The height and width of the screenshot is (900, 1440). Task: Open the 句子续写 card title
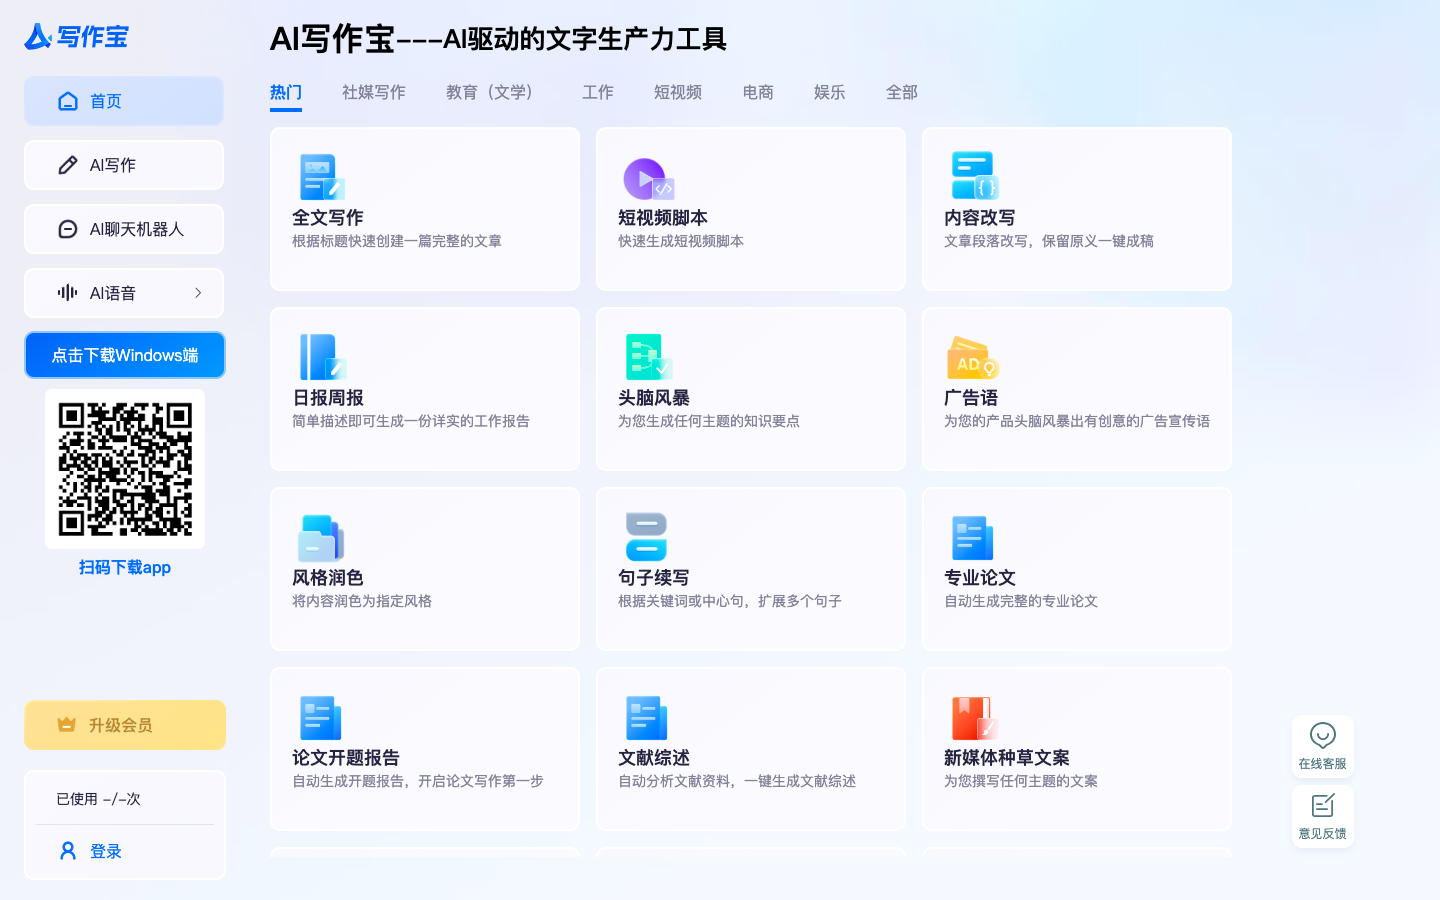coord(654,578)
